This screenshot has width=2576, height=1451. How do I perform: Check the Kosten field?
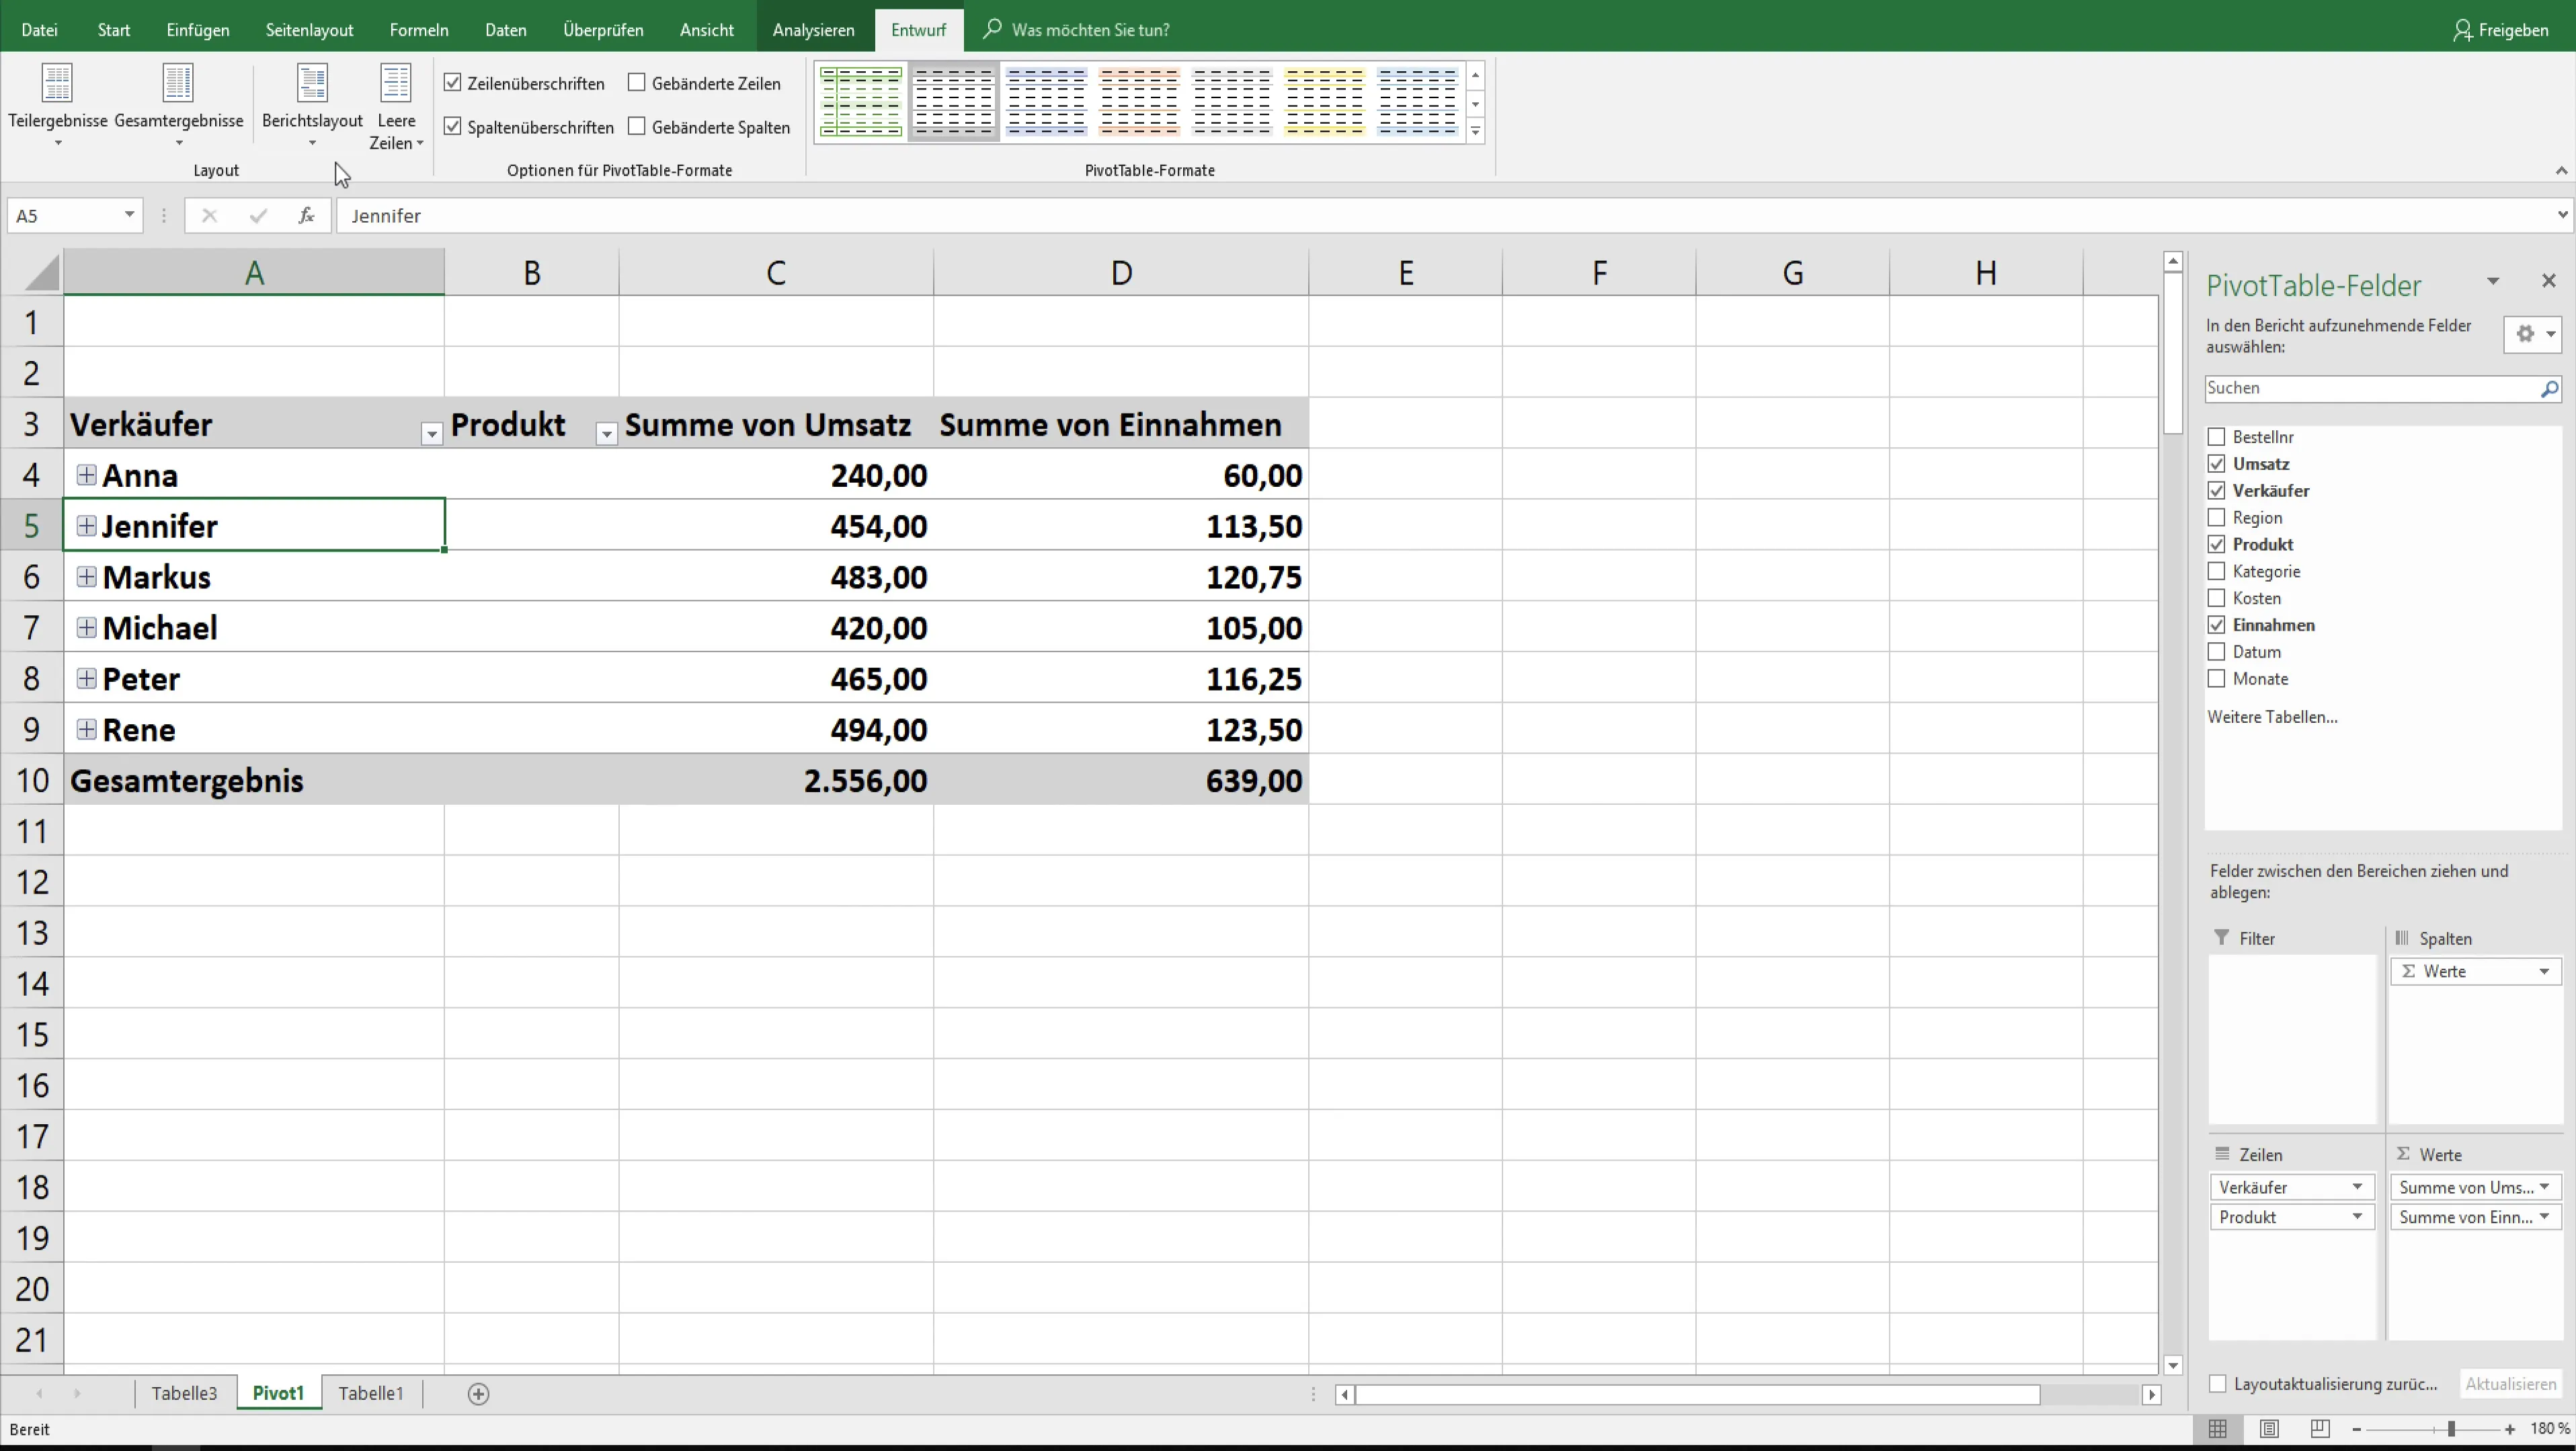click(2216, 598)
